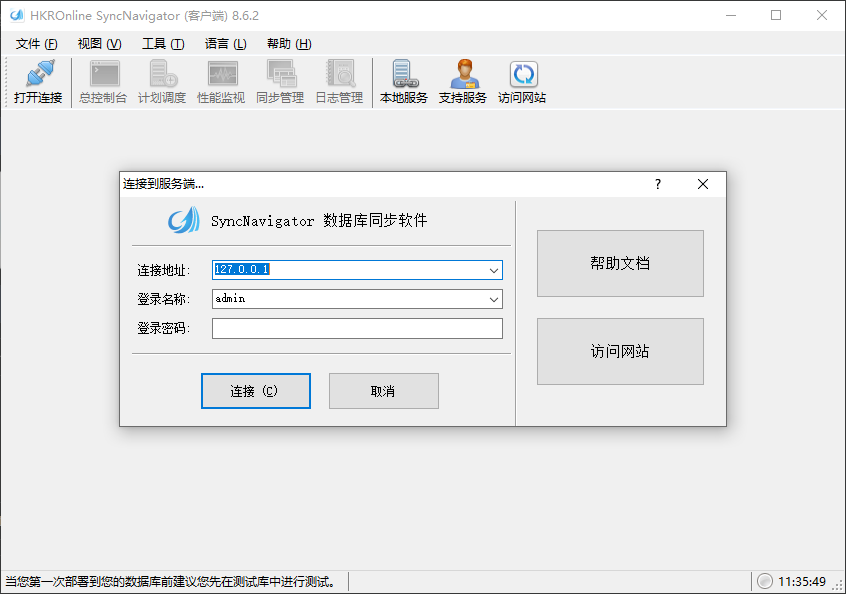Click the 登录密码: label
Image resolution: width=846 pixels, height=594 pixels.
click(163, 328)
